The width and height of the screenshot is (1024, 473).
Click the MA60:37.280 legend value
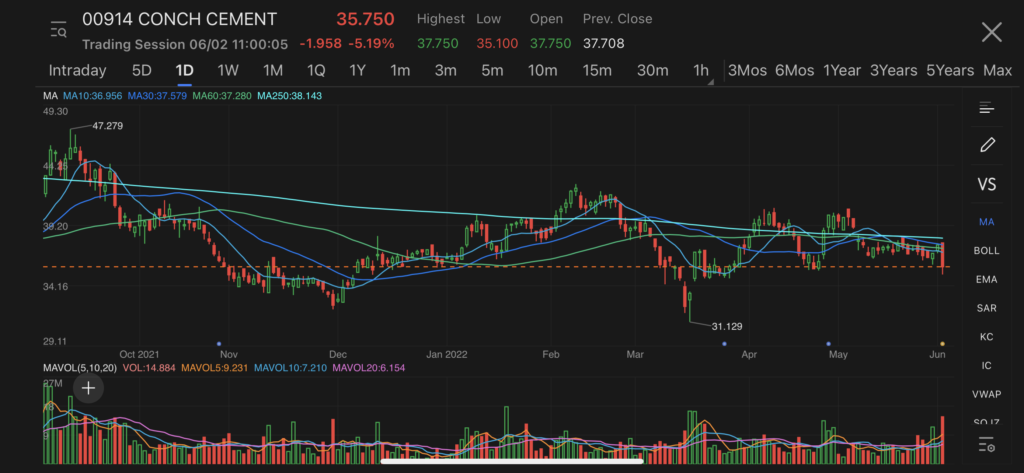(x=222, y=96)
